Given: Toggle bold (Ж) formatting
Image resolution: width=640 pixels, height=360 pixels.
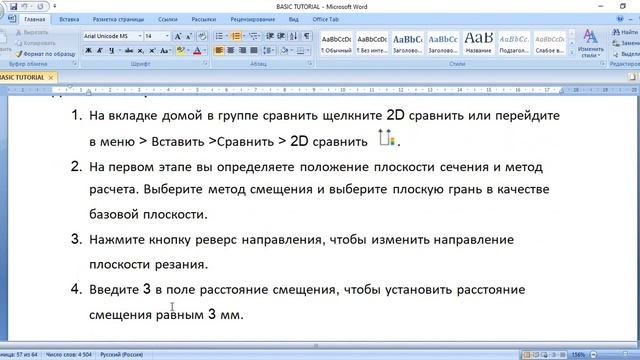Looking at the screenshot, I should 88,51.
